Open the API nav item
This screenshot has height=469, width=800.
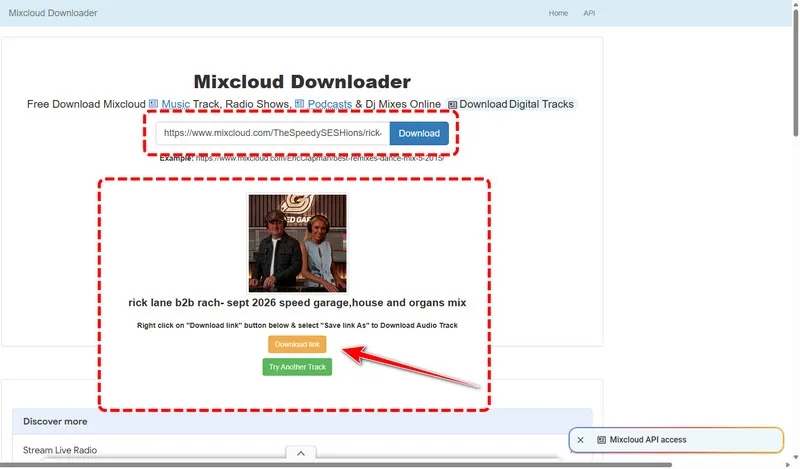point(589,13)
